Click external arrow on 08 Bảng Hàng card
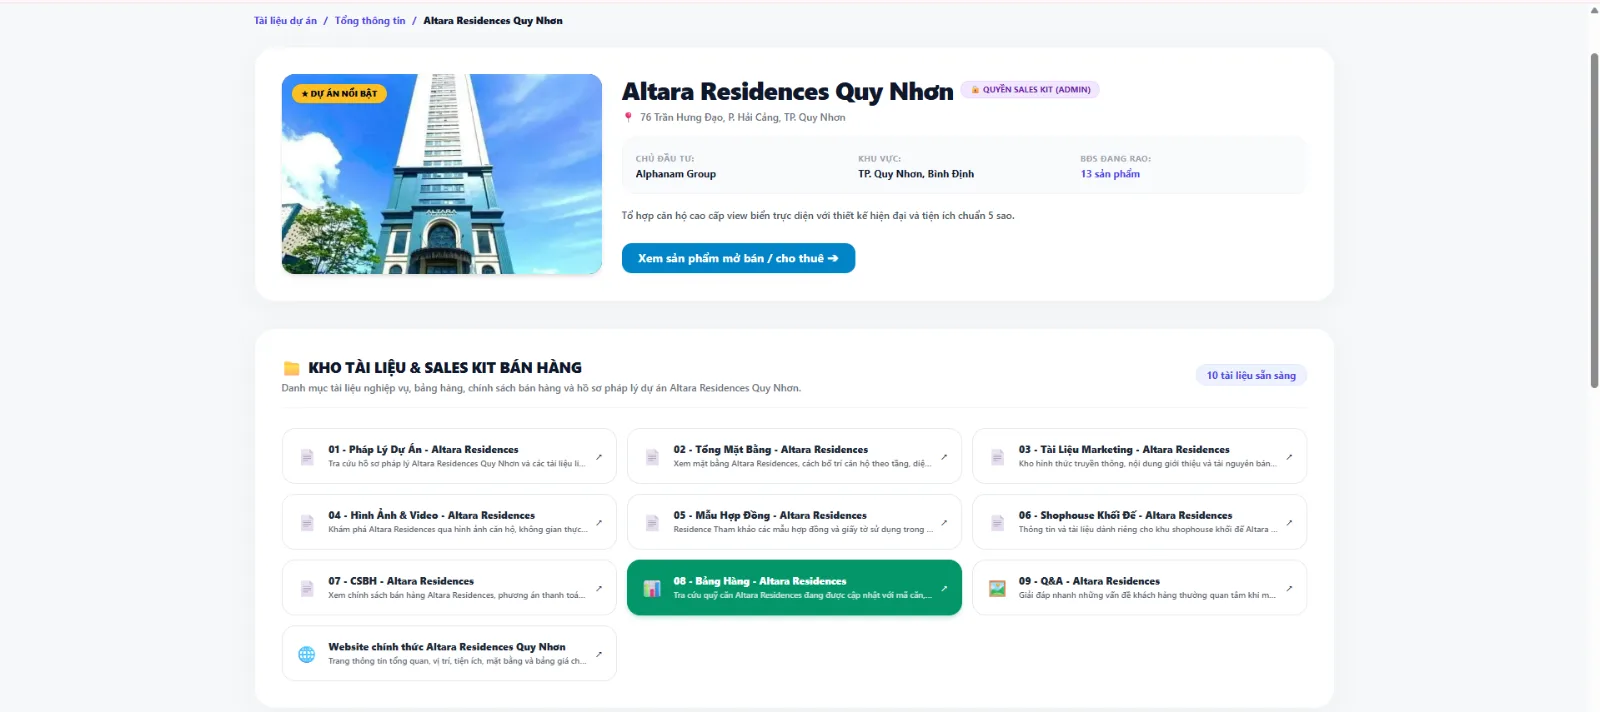The height and width of the screenshot is (712, 1600). click(x=943, y=588)
